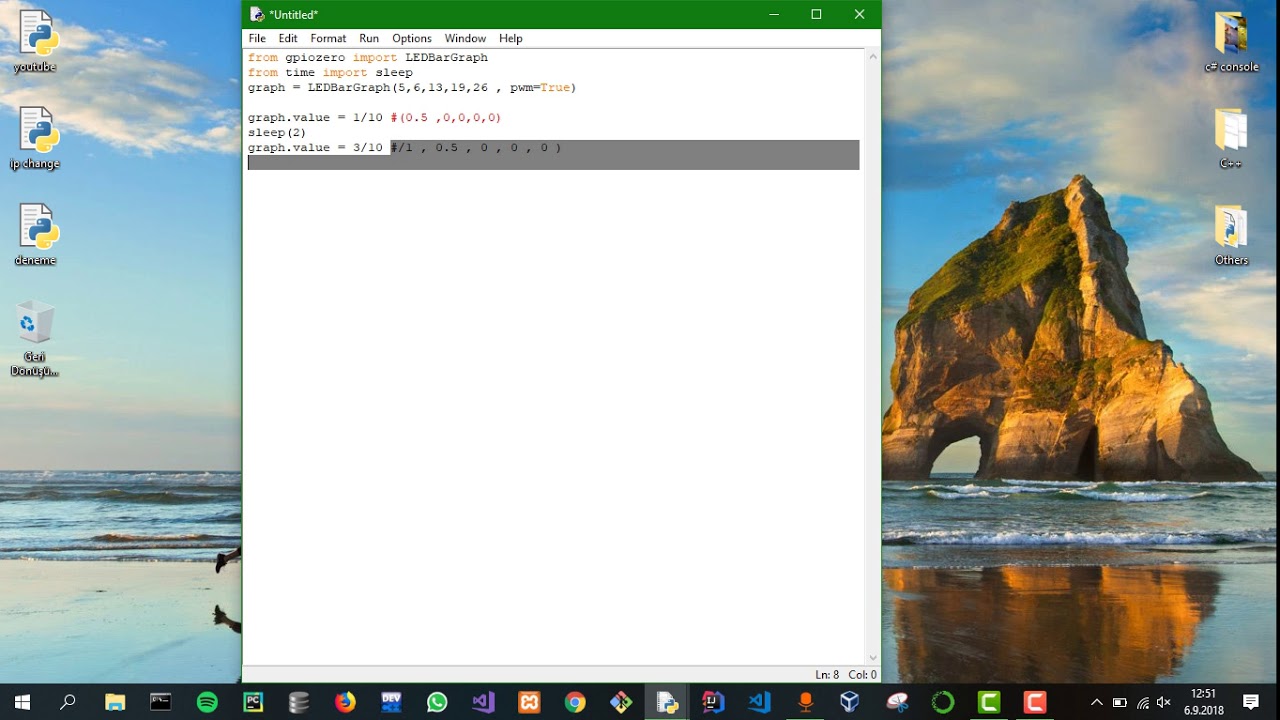Launch PyCharm from the taskbar
The image size is (1280, 720).
point(253,702)
